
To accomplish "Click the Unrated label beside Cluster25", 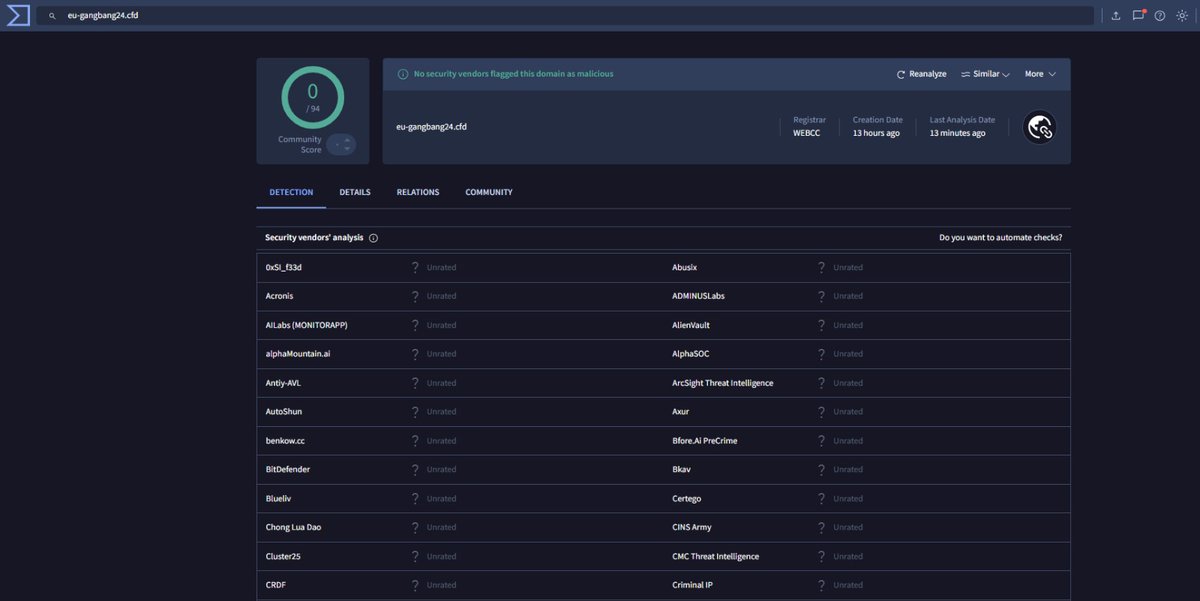I will click(x=441, y=556).
